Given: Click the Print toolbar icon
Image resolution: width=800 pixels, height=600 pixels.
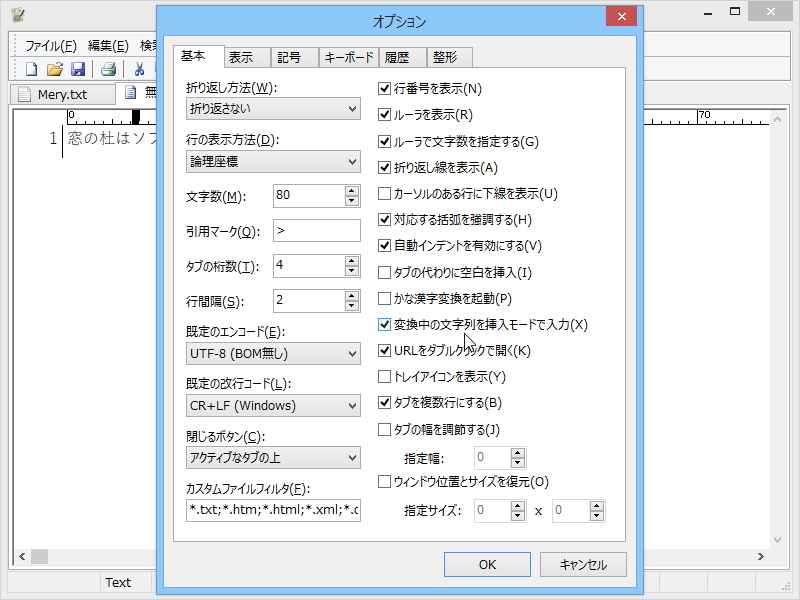Looking at the screenshot, I should pyautogui.click(x=107, y=68).
